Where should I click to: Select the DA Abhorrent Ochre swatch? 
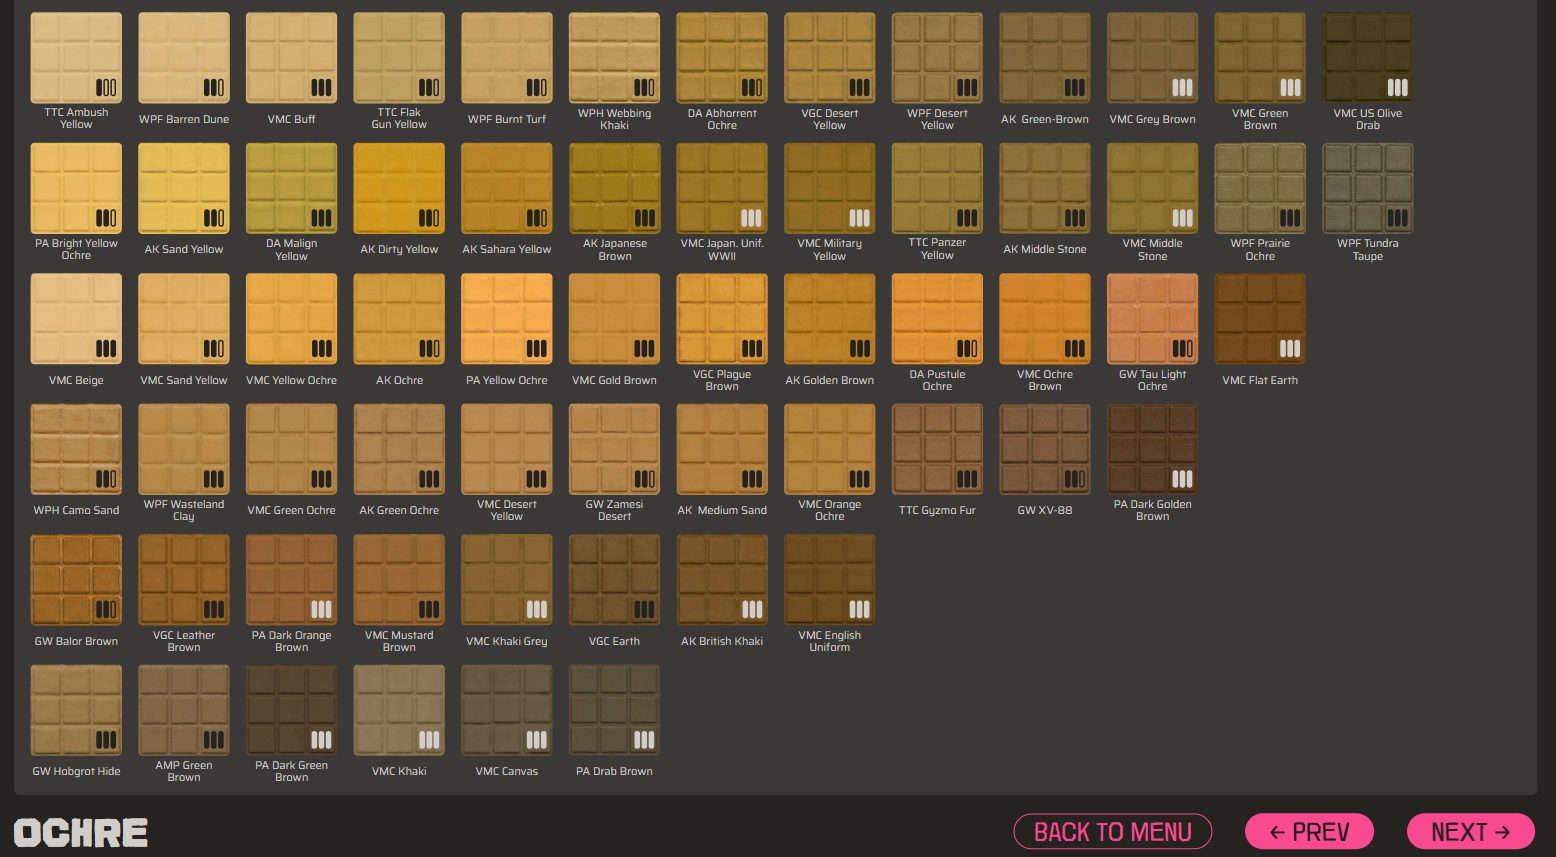pyautogui.click(x=722, y=58)
